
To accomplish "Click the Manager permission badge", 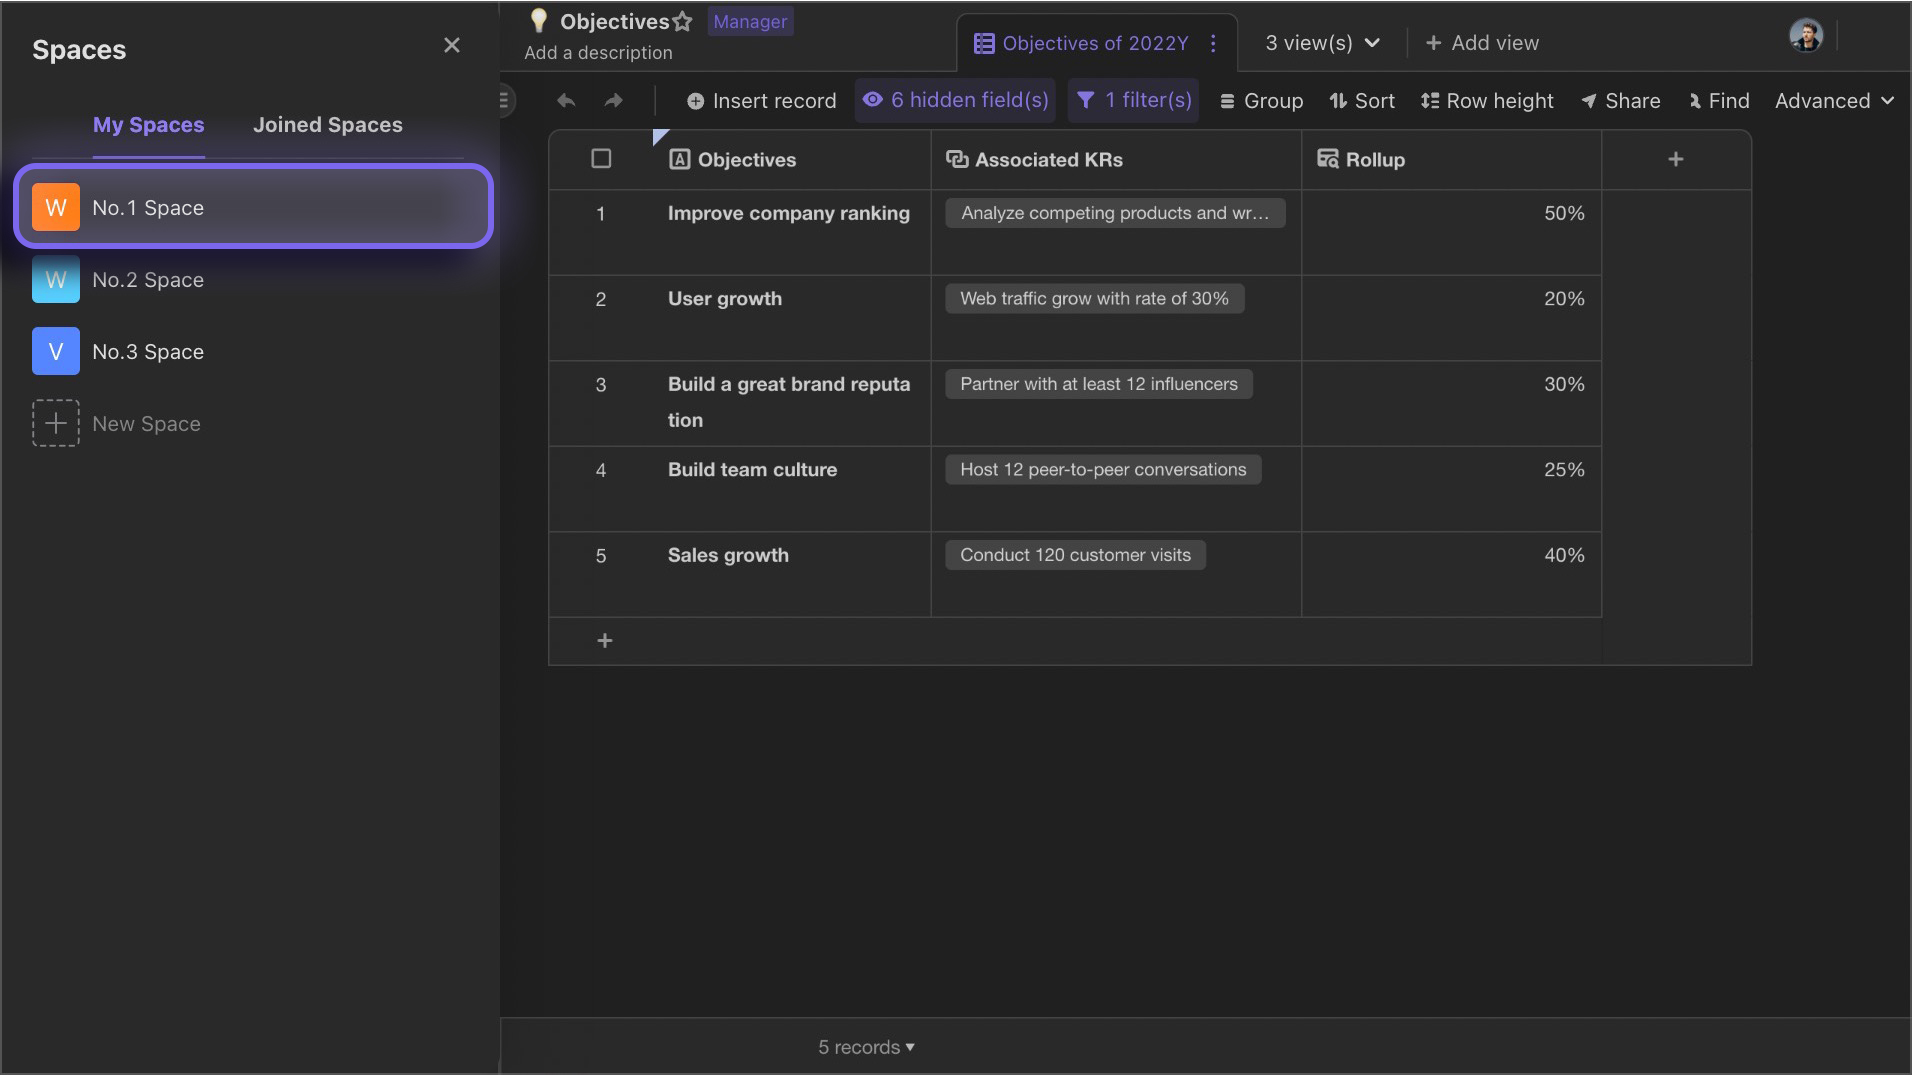I will coord(750,21).
